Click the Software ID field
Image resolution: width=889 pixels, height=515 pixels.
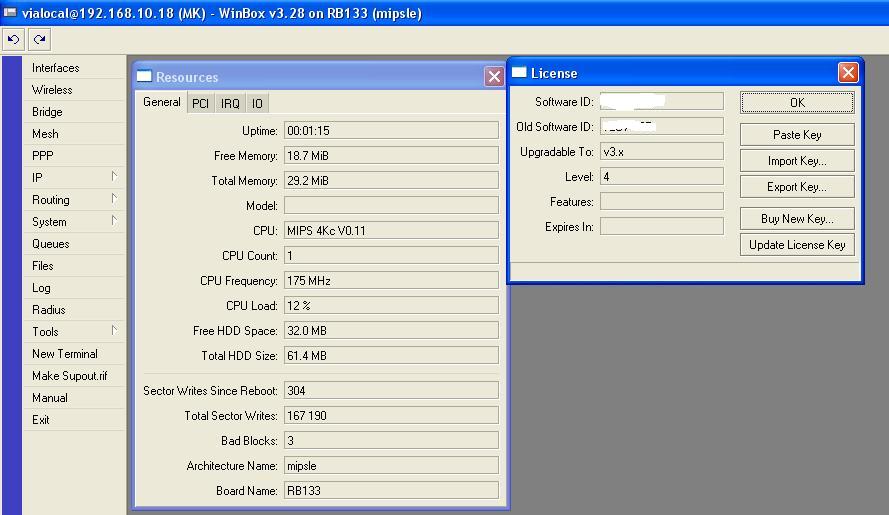[x=662, y=102]
